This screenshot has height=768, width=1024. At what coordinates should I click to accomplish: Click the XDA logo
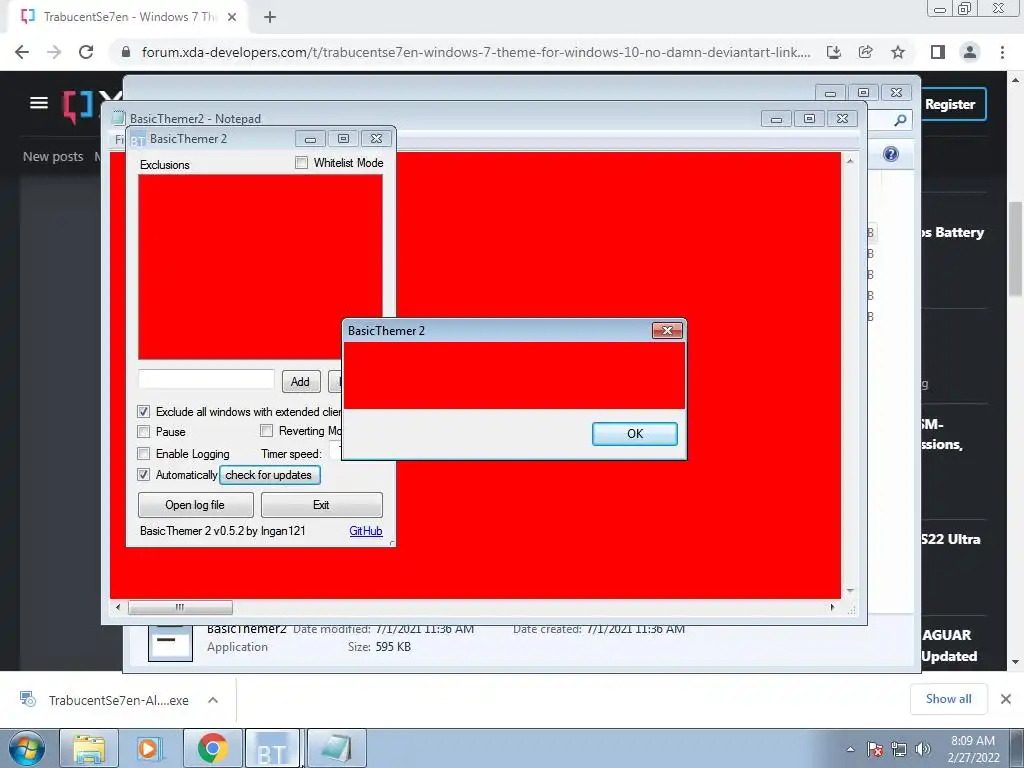91,104
